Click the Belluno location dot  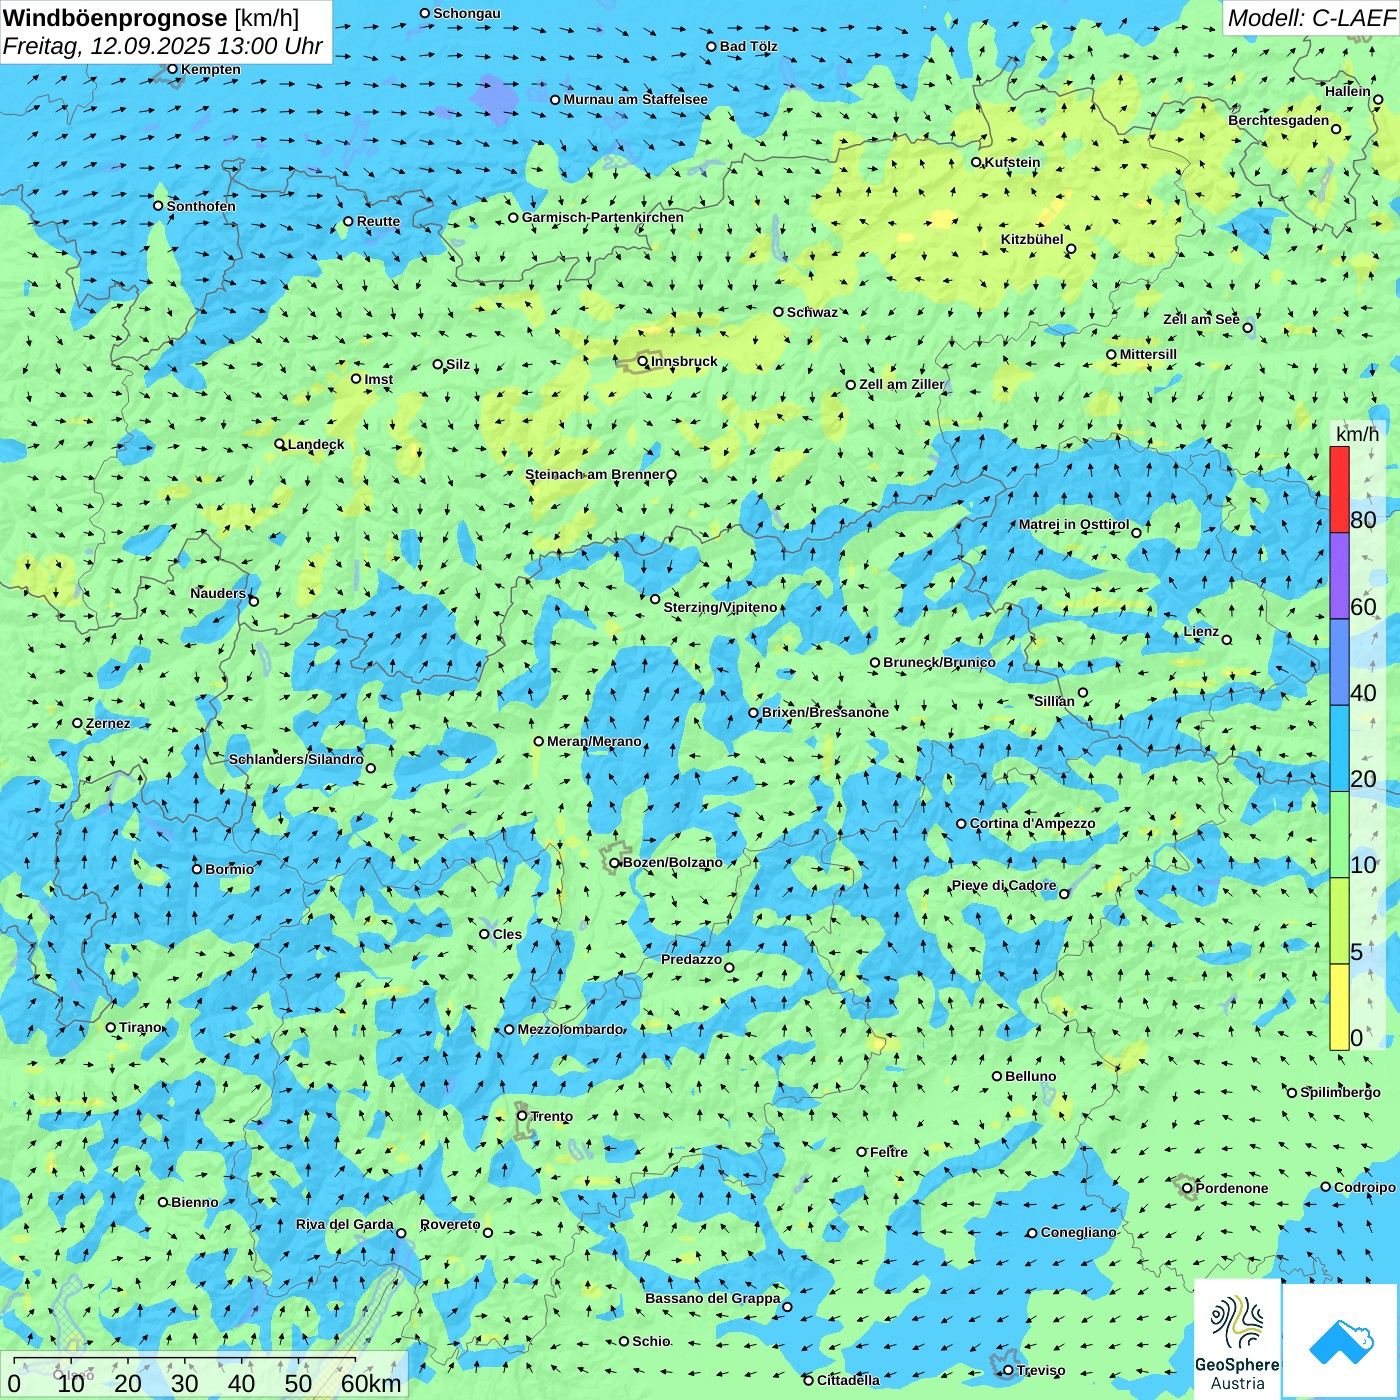click(x=997, y=1076)
